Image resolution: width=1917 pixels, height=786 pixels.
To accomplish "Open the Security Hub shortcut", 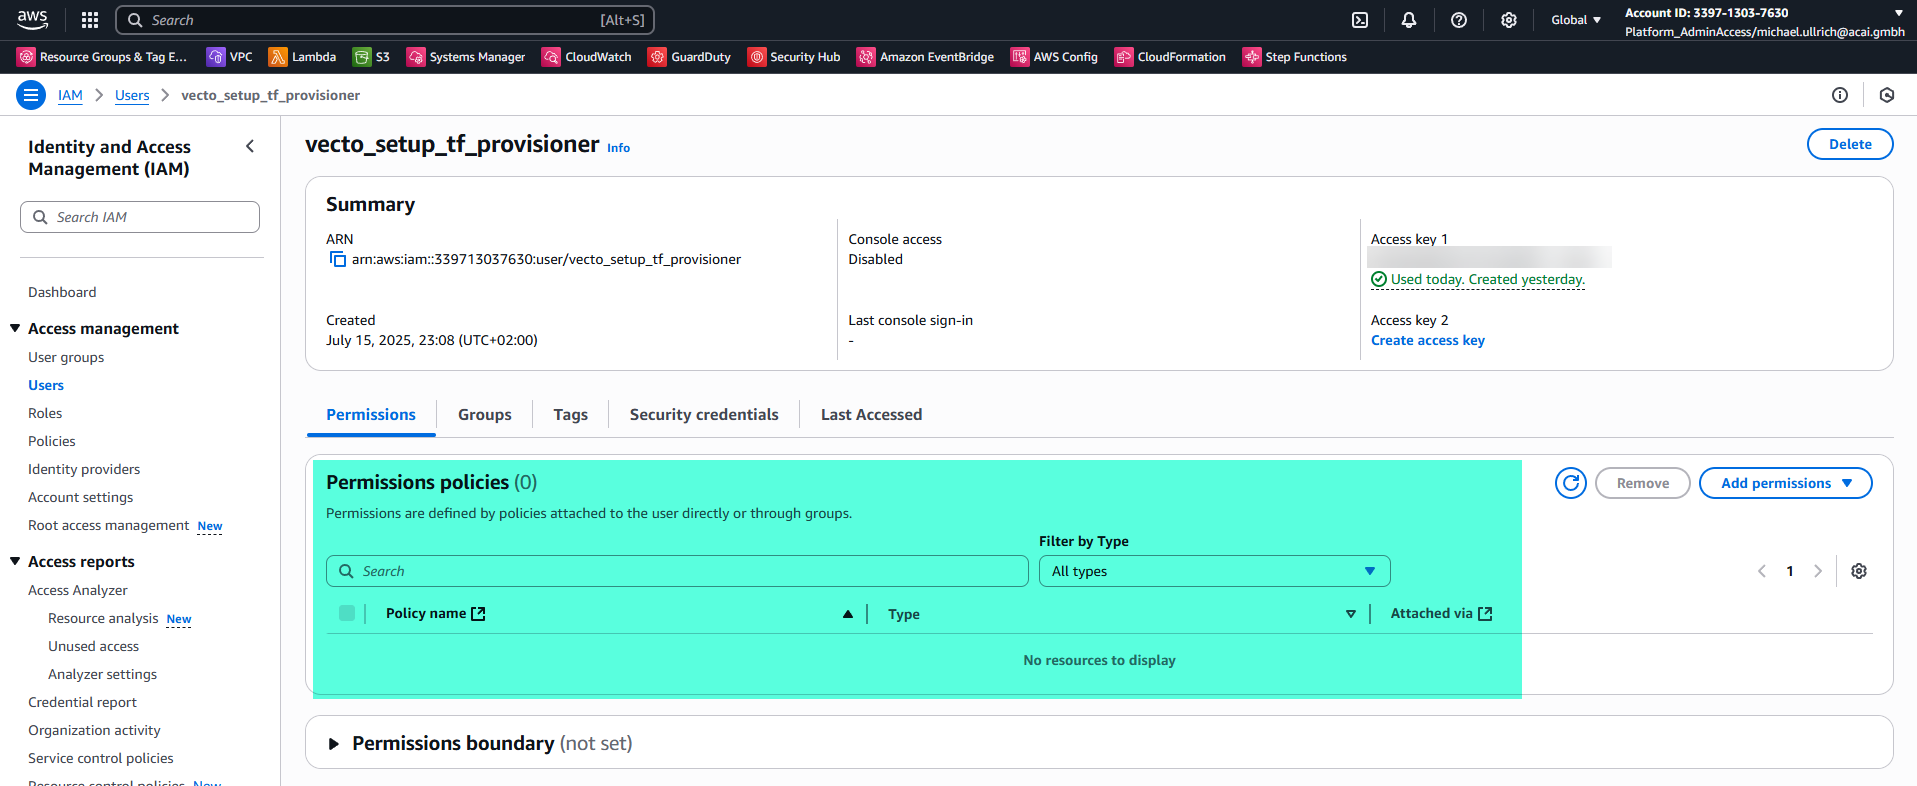I will (794, 57).
